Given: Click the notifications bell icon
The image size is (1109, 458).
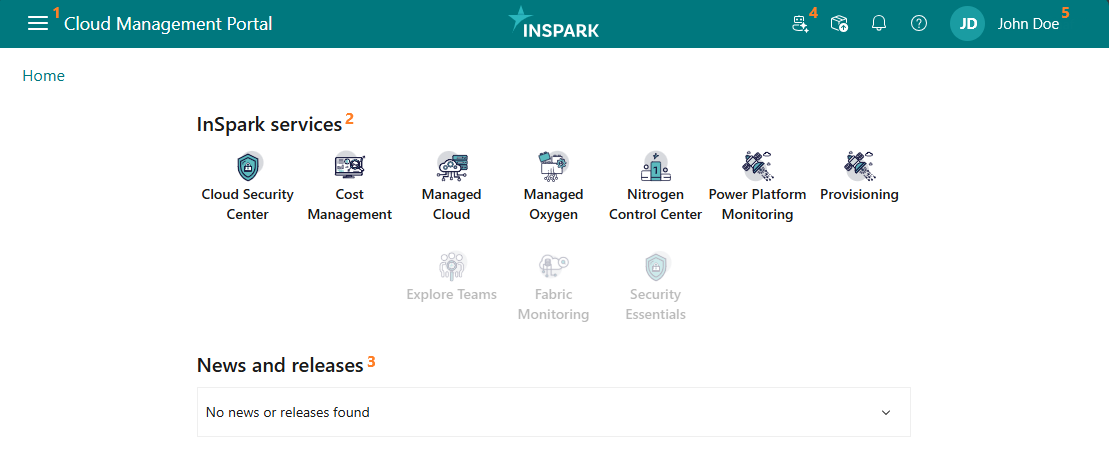Looking at the screenshot, I should [879, 24].
